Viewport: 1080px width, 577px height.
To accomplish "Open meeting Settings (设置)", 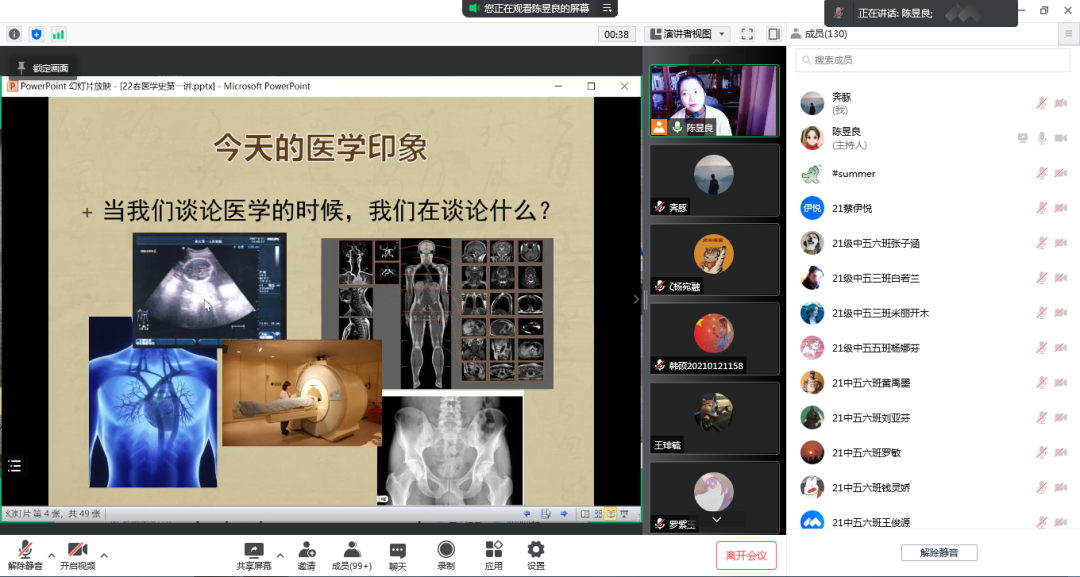I will coord(536,556).
